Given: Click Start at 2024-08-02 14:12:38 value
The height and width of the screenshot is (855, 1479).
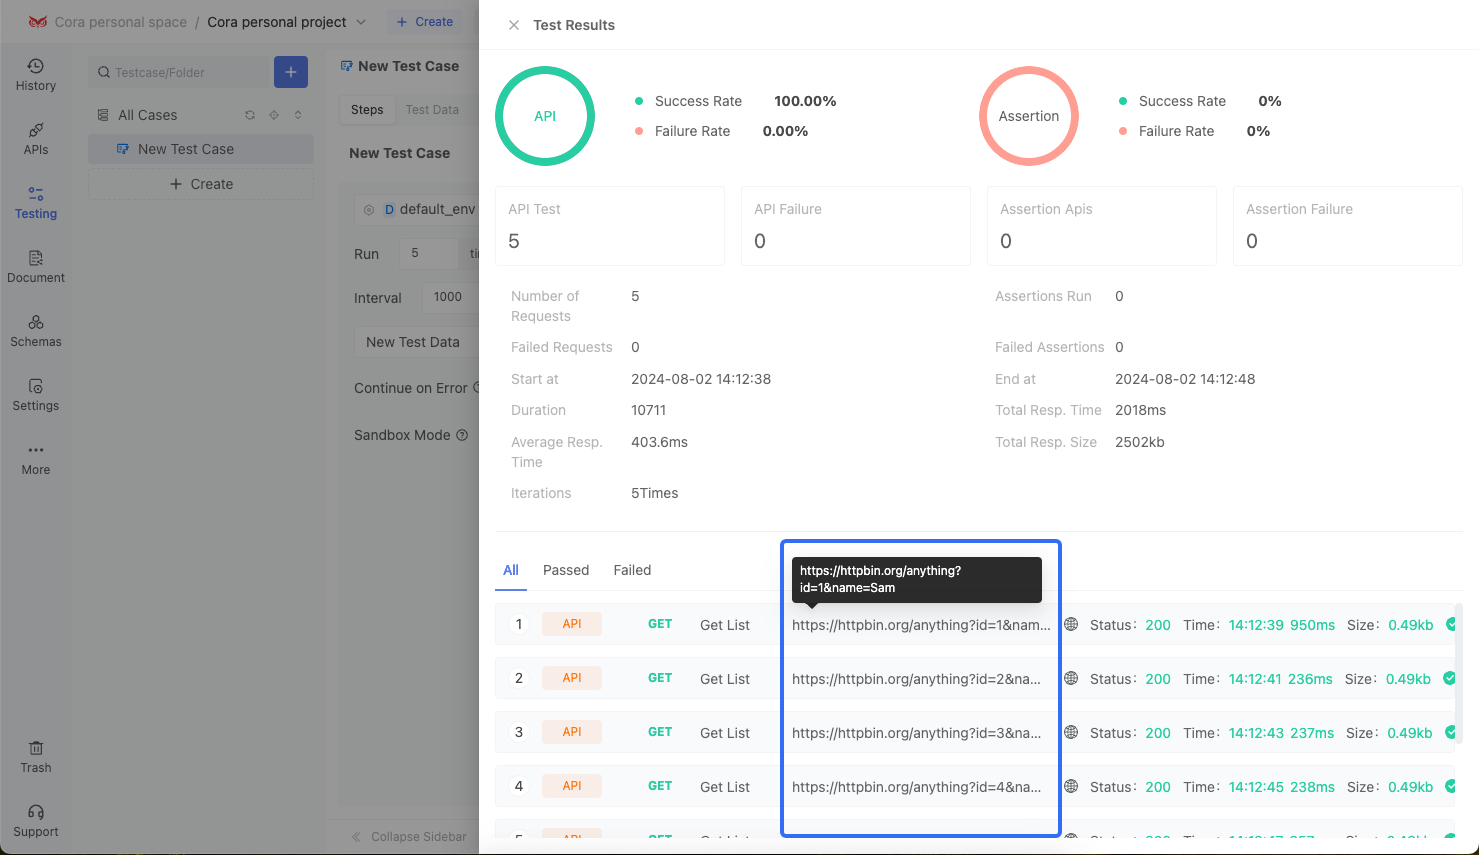Looking at the screenshot, I should point(701,379).
